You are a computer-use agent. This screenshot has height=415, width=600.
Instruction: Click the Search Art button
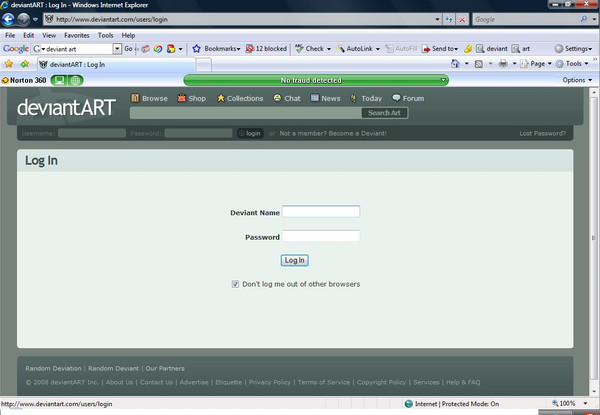click(x=385, y=113)
